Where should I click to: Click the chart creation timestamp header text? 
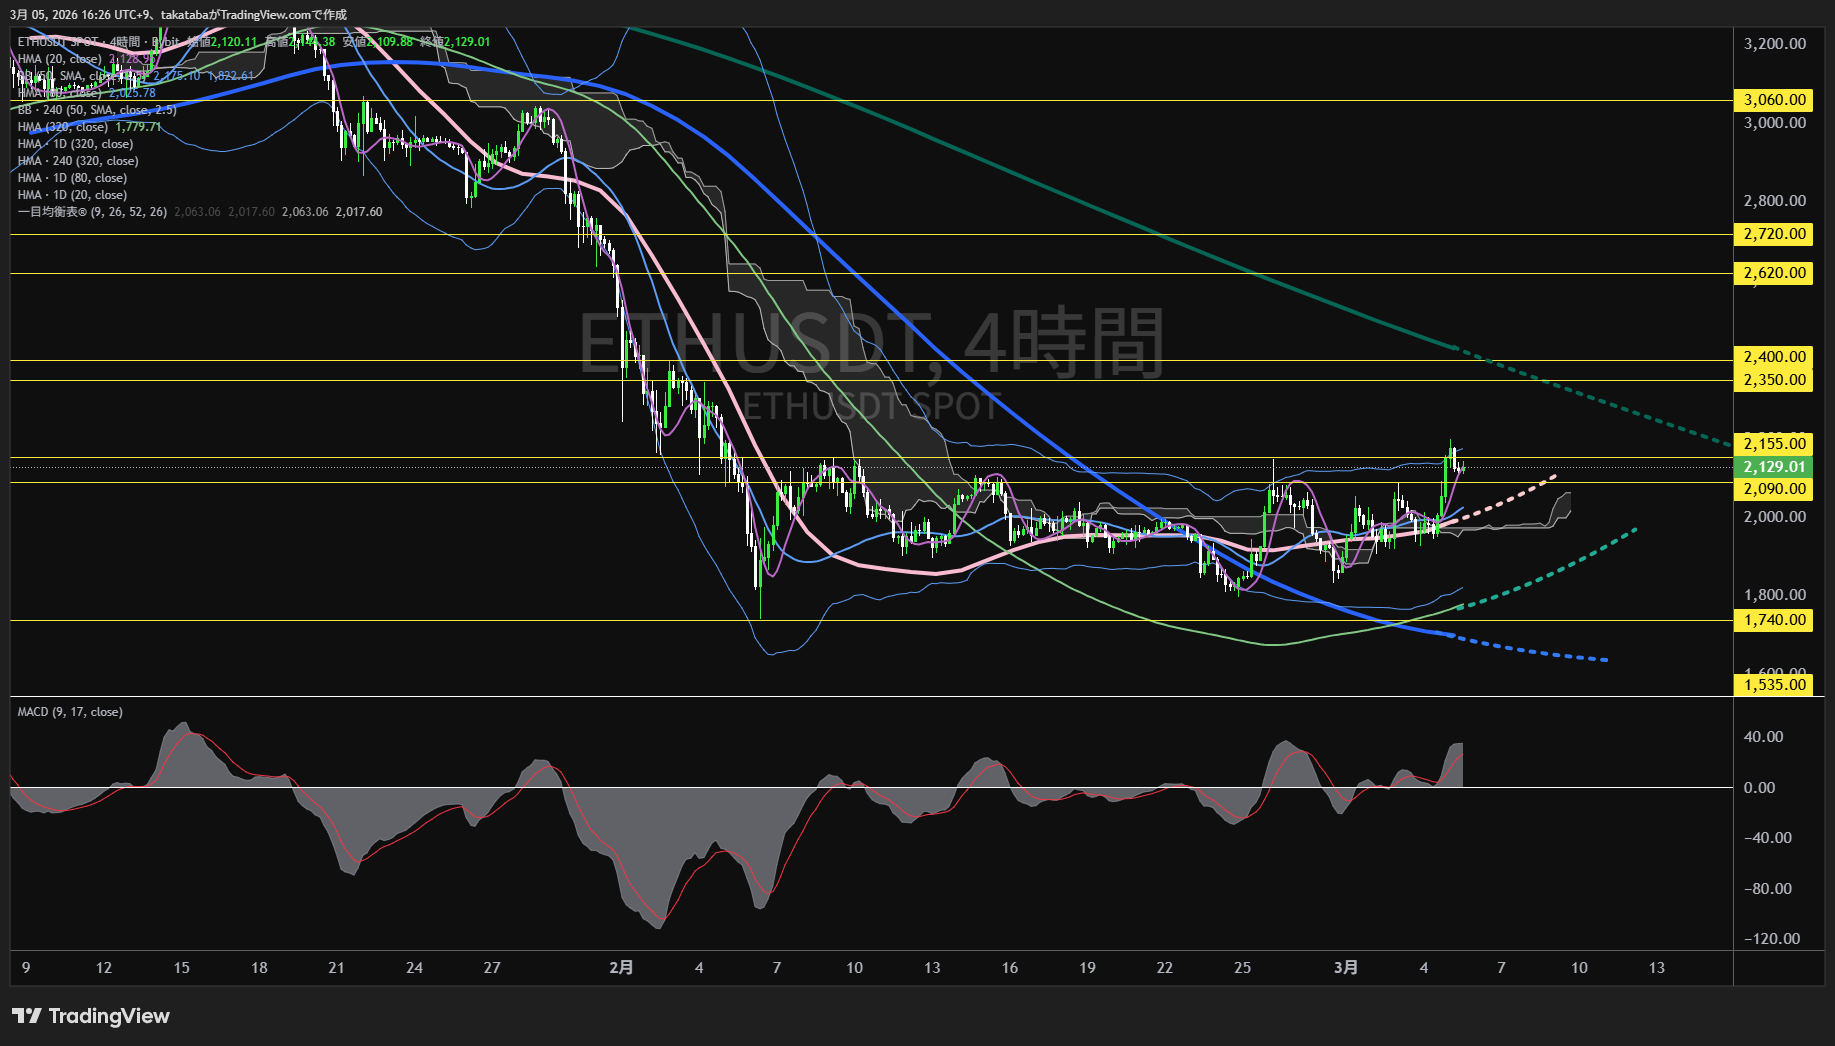coord(179,14)
